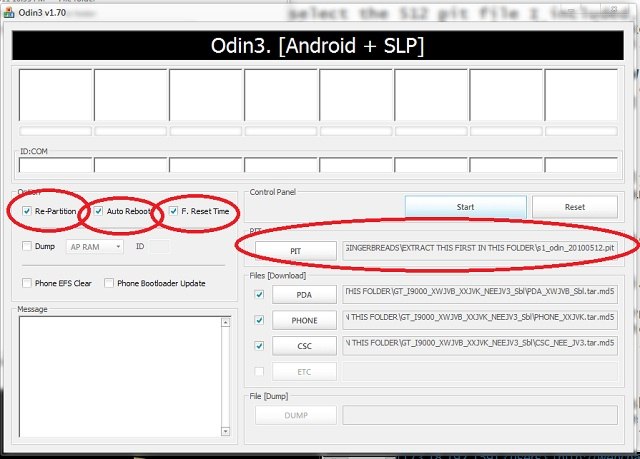
Task: Uncheck the CSC file checkbox
Action: 259,346
